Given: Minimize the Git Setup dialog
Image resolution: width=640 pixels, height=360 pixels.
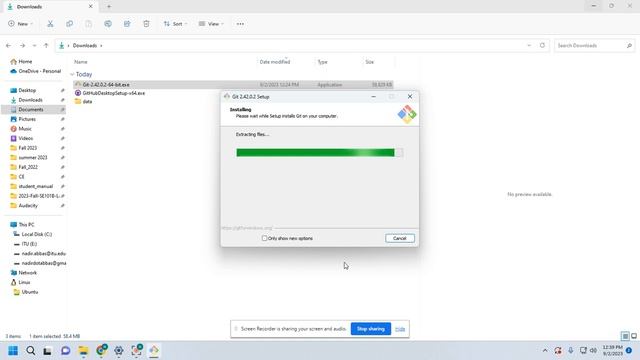Looking at the screenshot, I should (373, 97).
